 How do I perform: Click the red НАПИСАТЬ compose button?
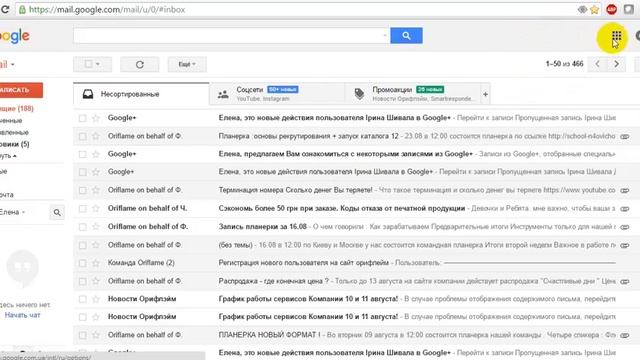[x=20, y=90]
